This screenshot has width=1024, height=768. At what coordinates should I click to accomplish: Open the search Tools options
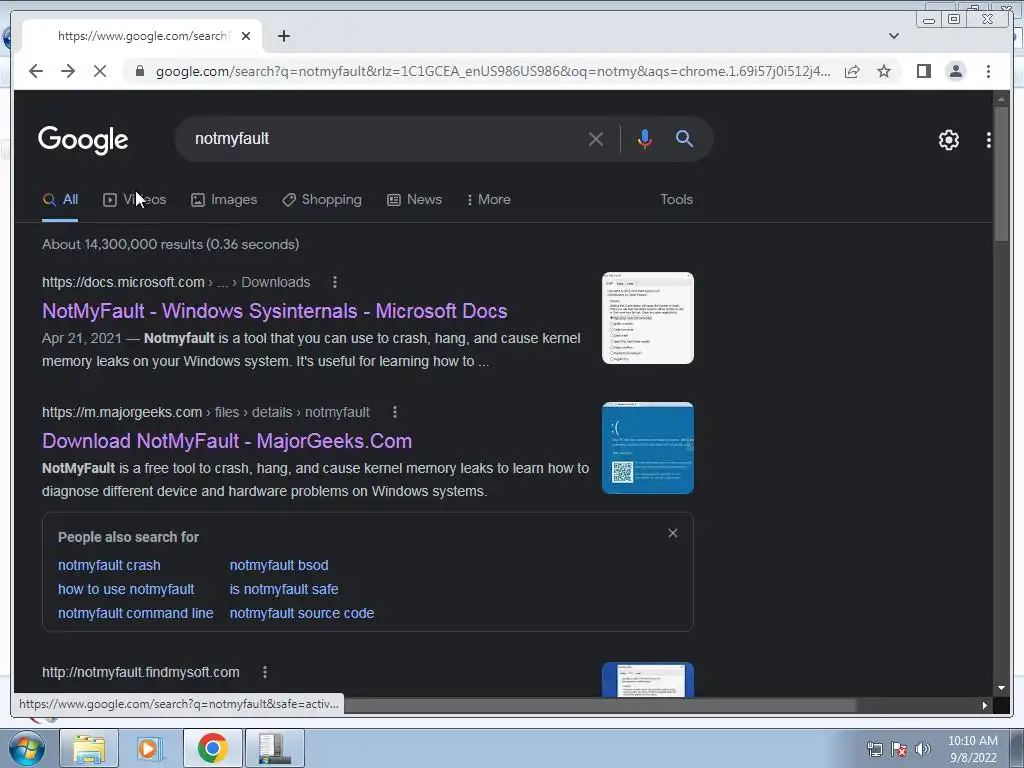click(x=676, y=200)
